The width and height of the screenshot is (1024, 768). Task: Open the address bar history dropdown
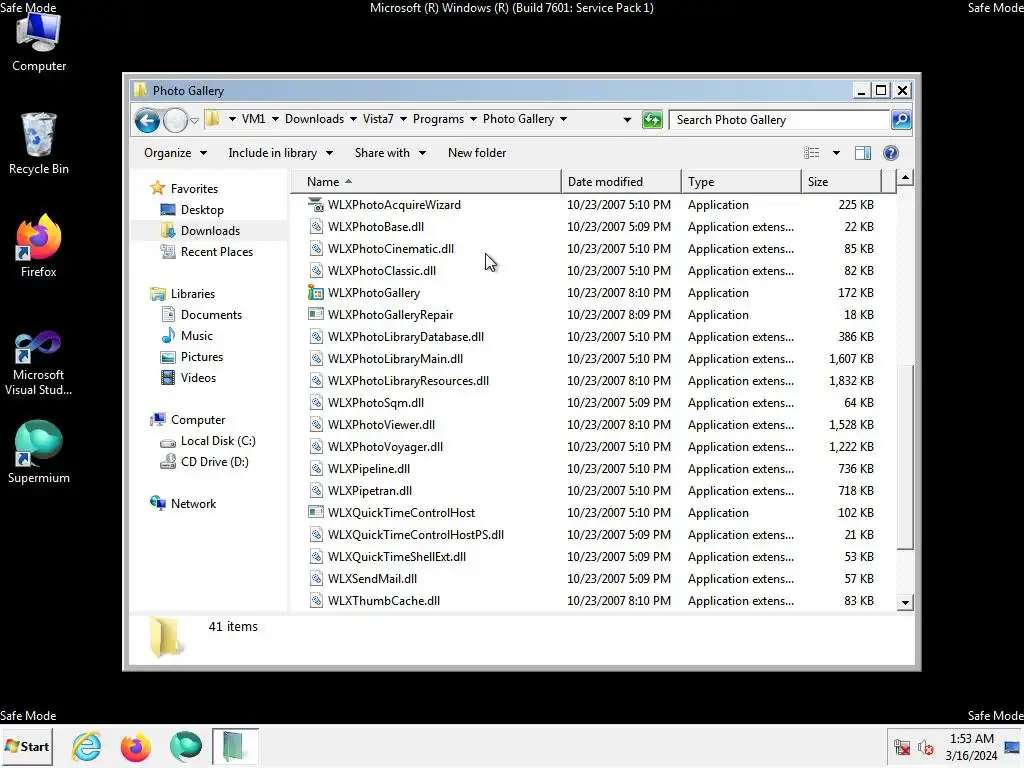tap(627, 120)
